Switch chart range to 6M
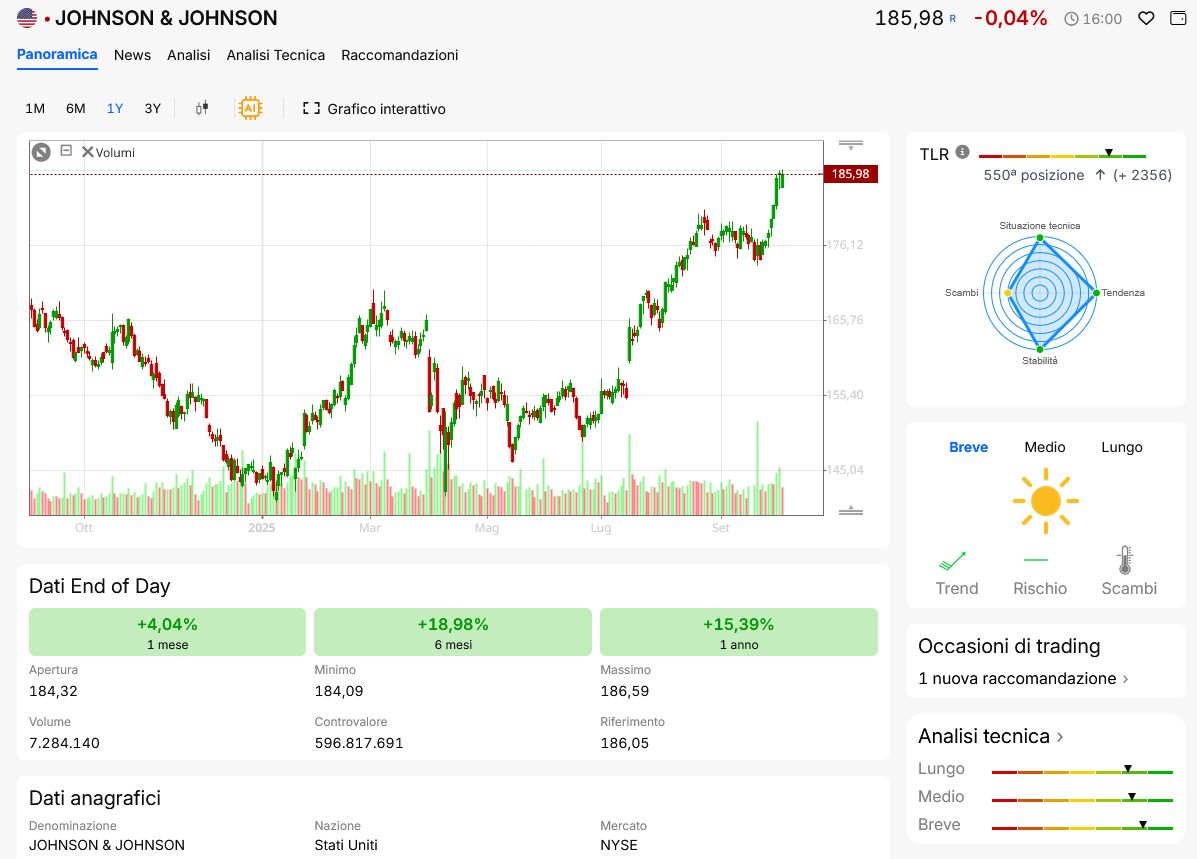The width and height of the screenshot is (1197, 859). pyautogui.click(x=76, y=108)
